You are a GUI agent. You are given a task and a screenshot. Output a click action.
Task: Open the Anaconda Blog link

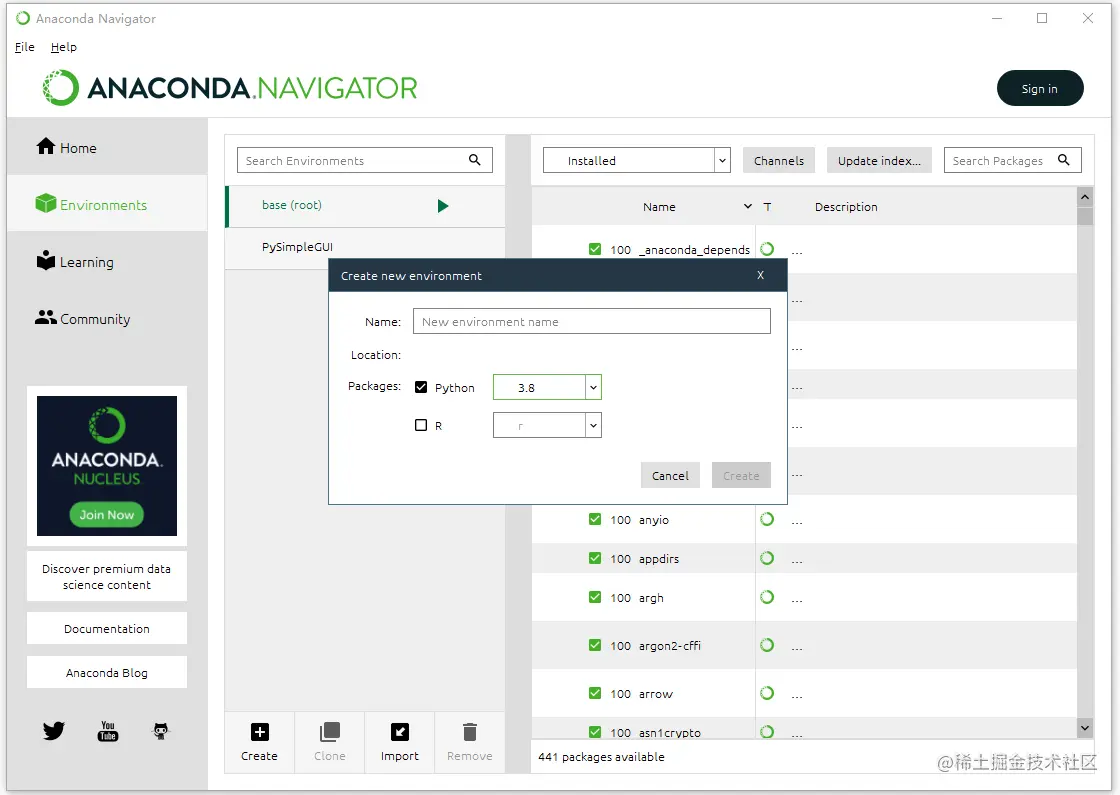point(107,673)
